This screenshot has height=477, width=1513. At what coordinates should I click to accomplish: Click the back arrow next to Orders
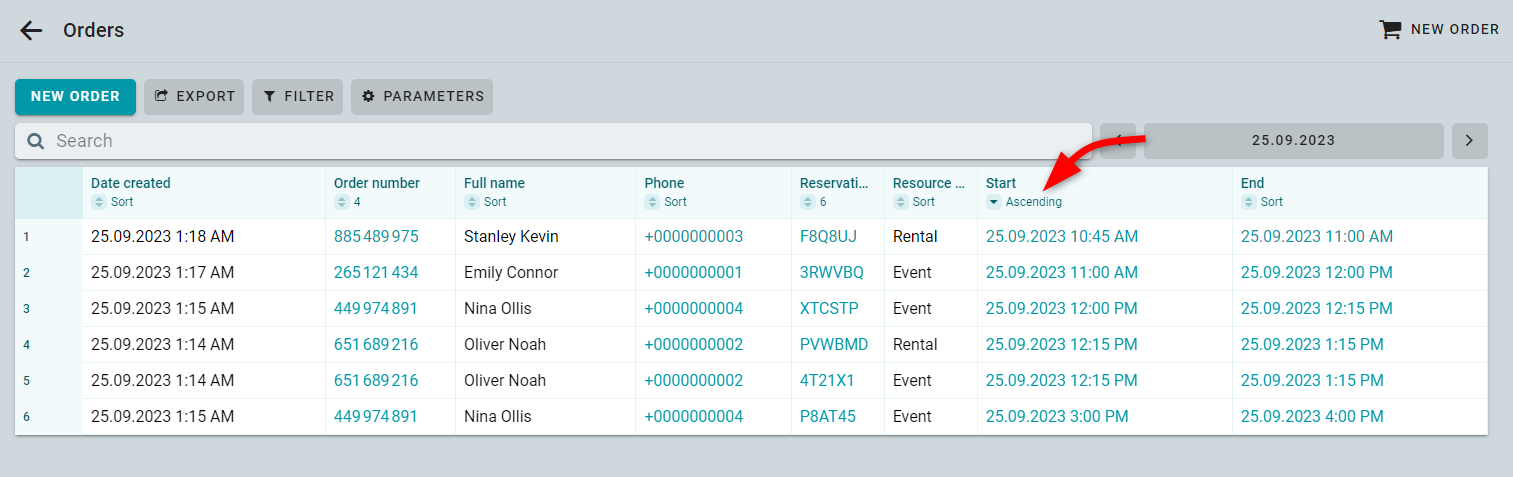(x=31, y=30)
